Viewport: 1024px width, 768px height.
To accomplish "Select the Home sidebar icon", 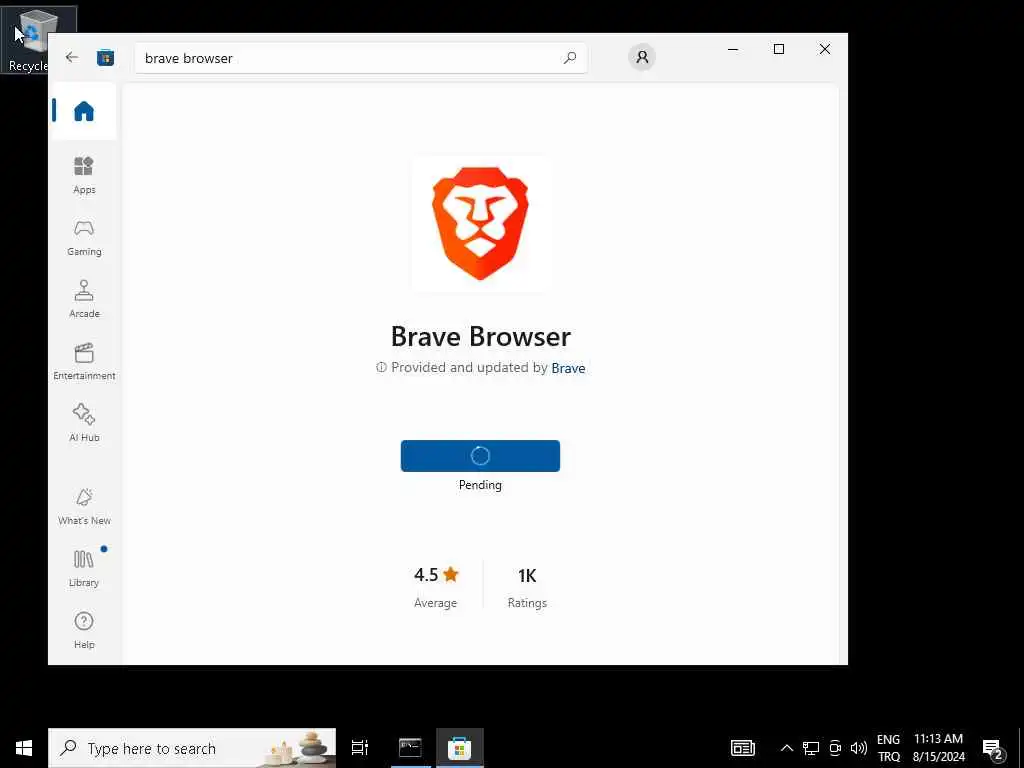I will (84, 111).
